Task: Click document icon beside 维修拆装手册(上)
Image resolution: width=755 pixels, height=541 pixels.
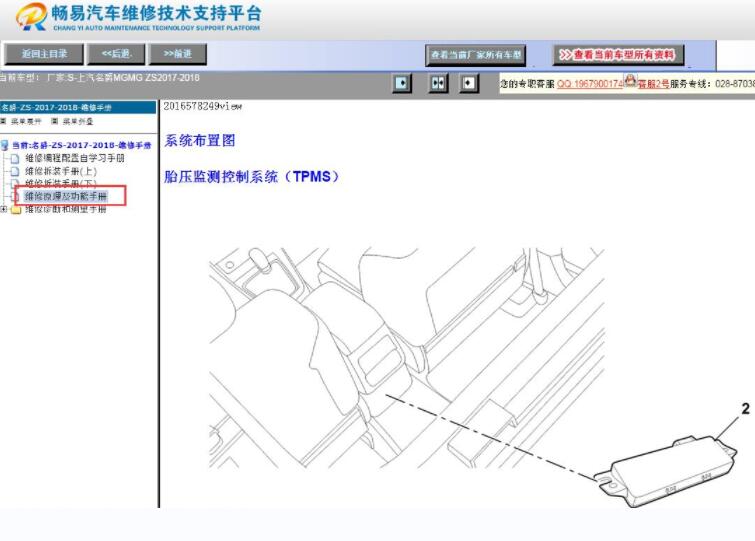Action: pos(15,171)
